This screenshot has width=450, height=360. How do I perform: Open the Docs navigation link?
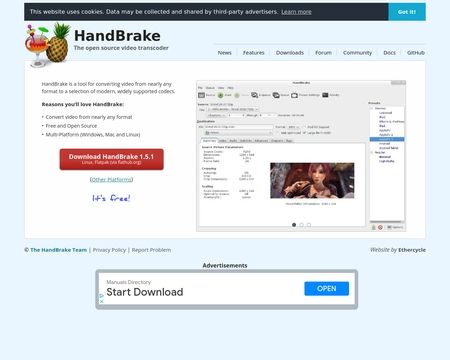click(x=389, y=53)
